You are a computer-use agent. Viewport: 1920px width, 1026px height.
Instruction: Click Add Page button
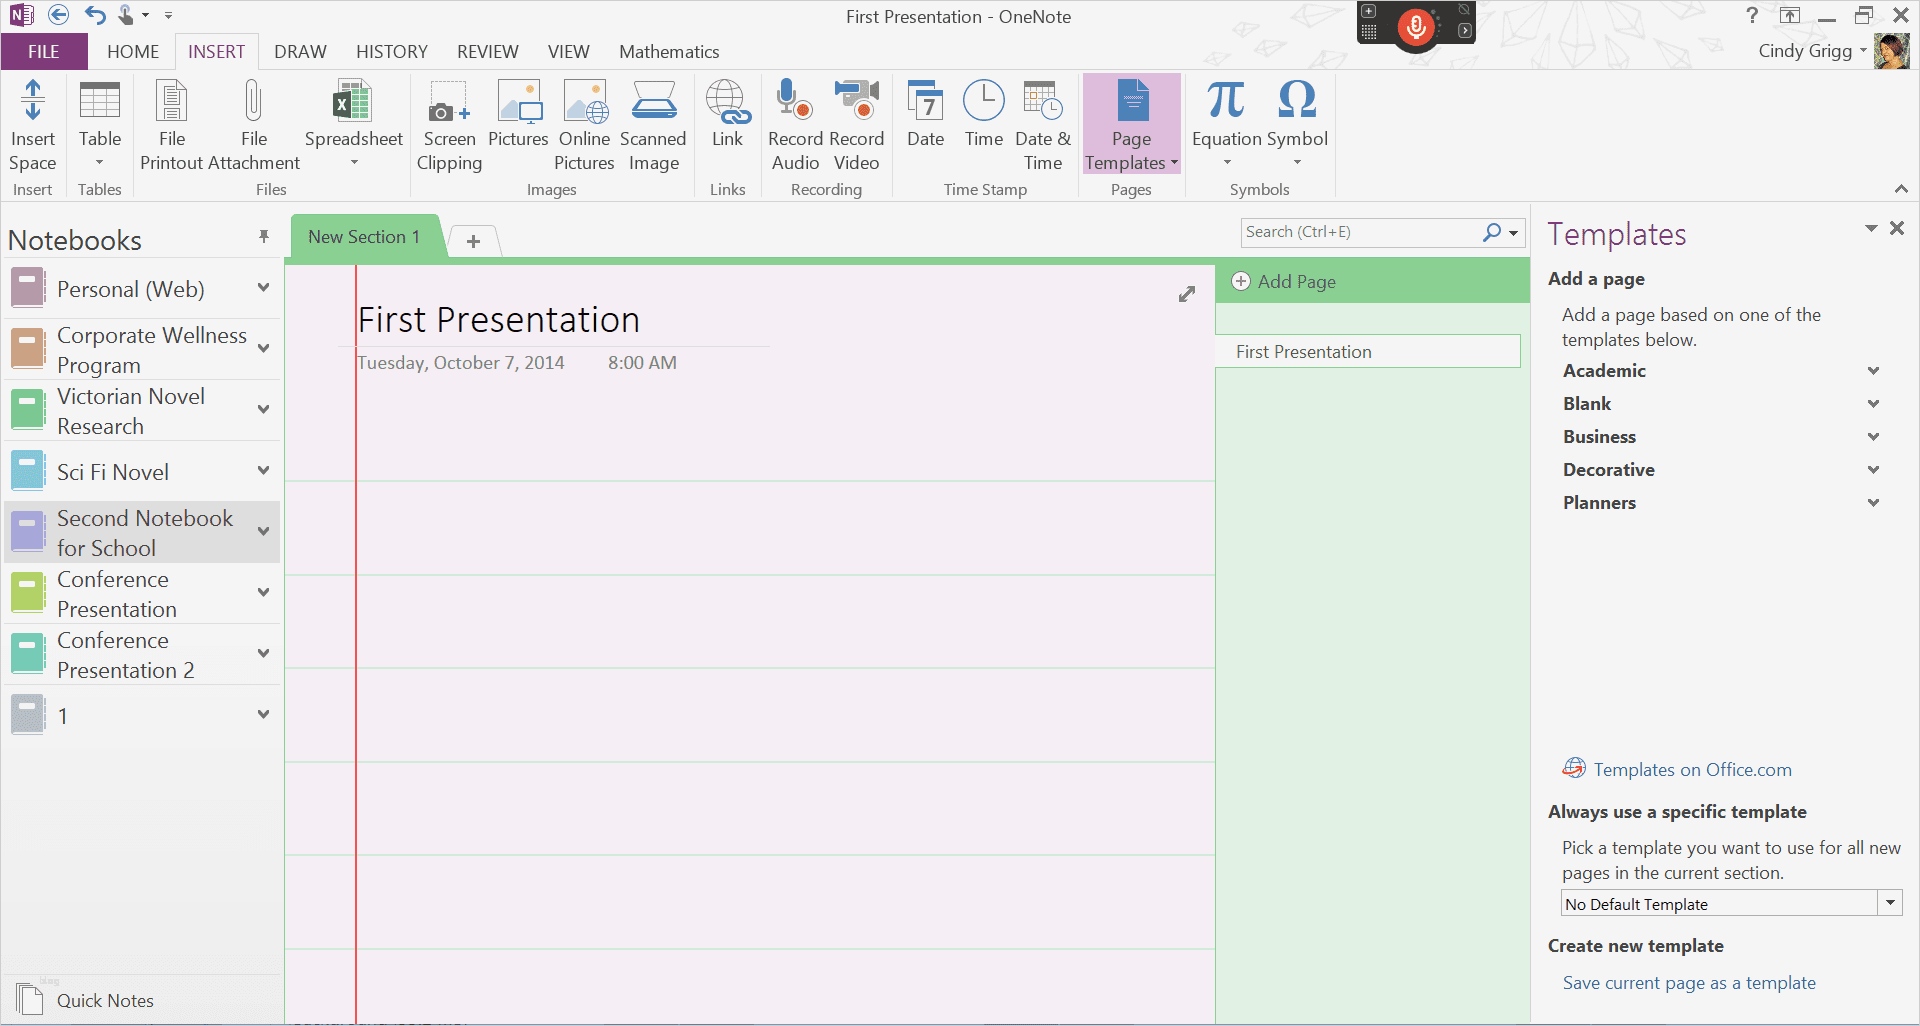[x=1285, y=282]
